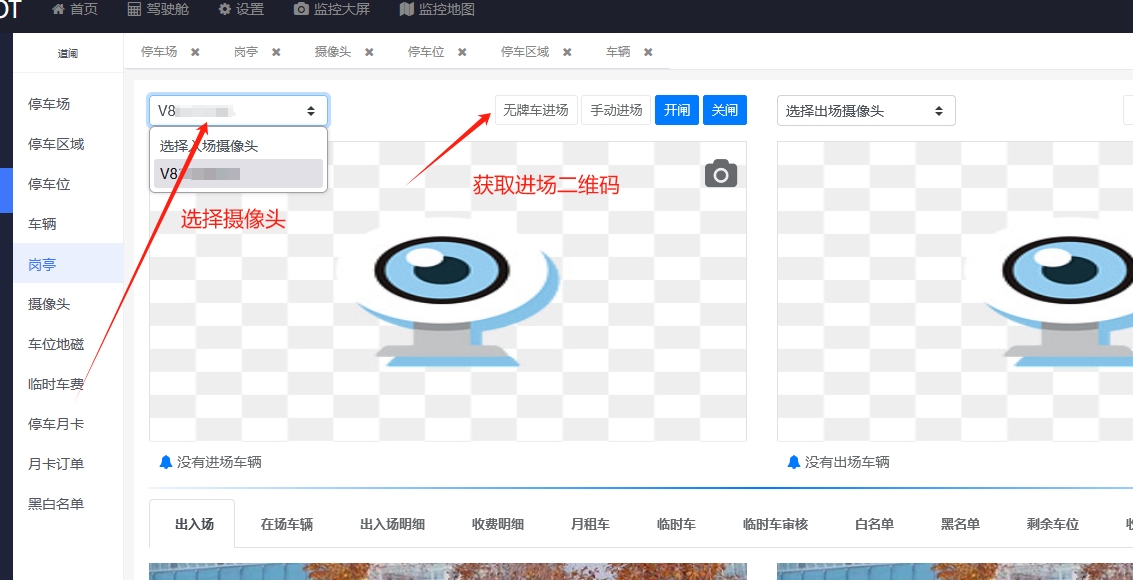Open the 监控地图 monitor map
This screenshot has width=1133, height=580.
pos(437,9)
